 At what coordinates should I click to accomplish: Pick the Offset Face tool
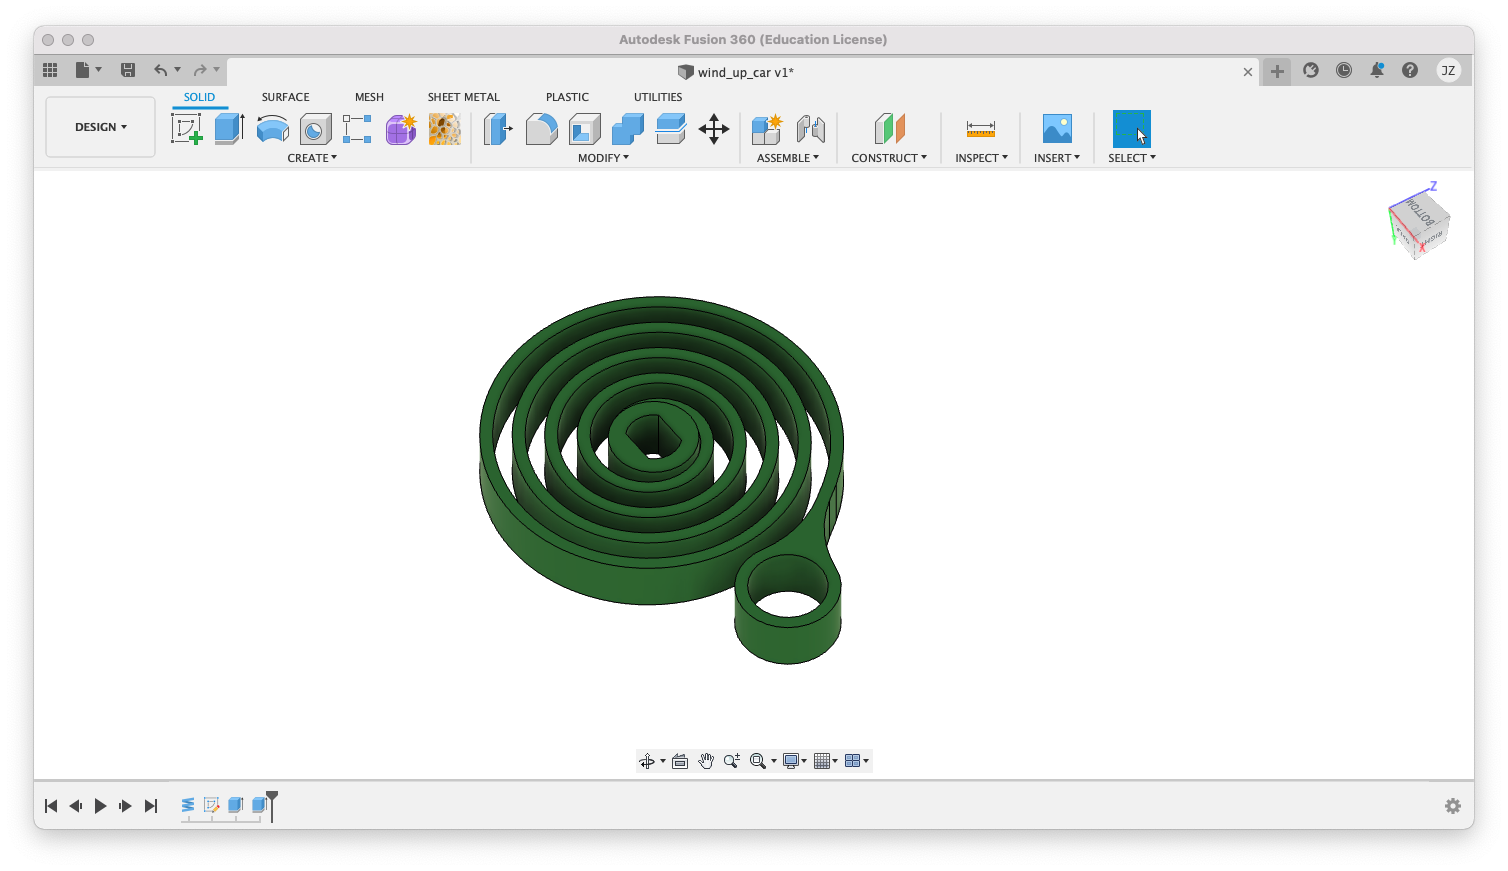tap(671, 129)
